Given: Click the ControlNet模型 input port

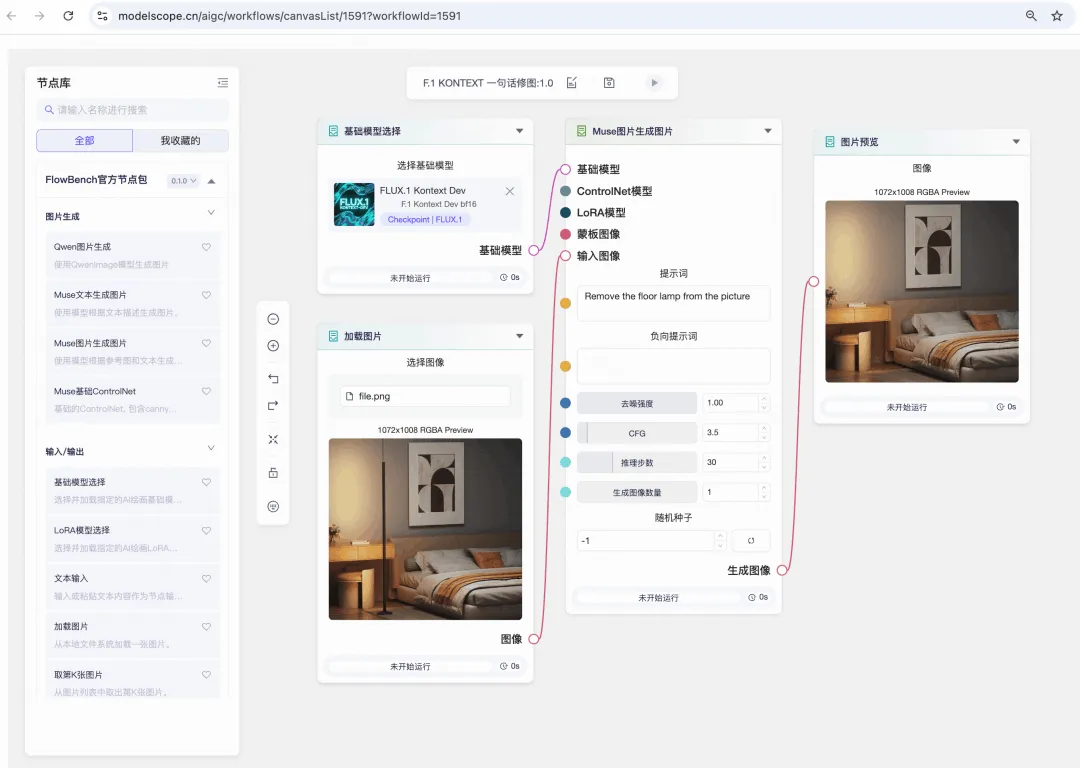Looking at the screenshot, I should [565, 191].
